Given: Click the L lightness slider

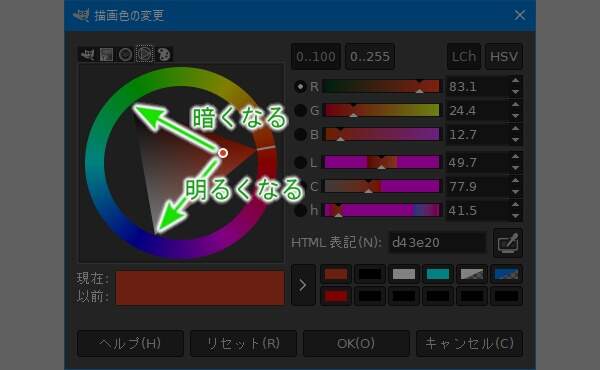Looking at the screenshot, I should pyautogui.click(x=382, y=163).
